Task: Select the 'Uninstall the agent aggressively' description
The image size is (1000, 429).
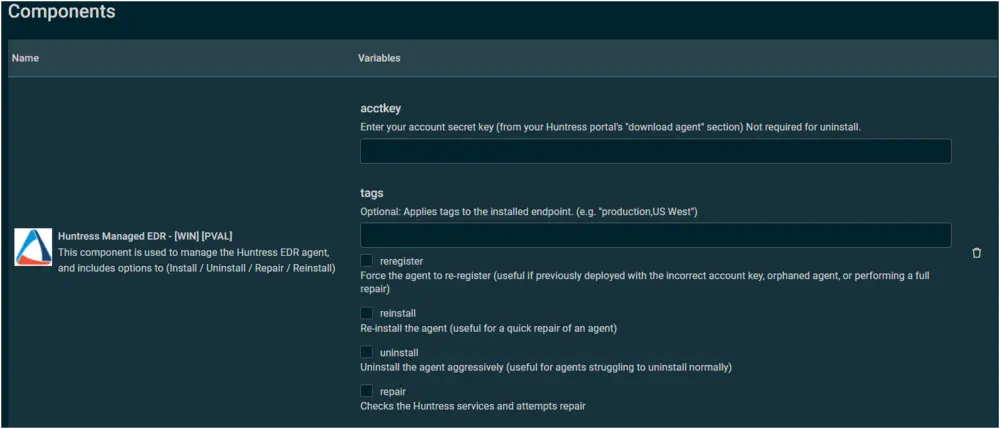Action: [x=546, y=367]
